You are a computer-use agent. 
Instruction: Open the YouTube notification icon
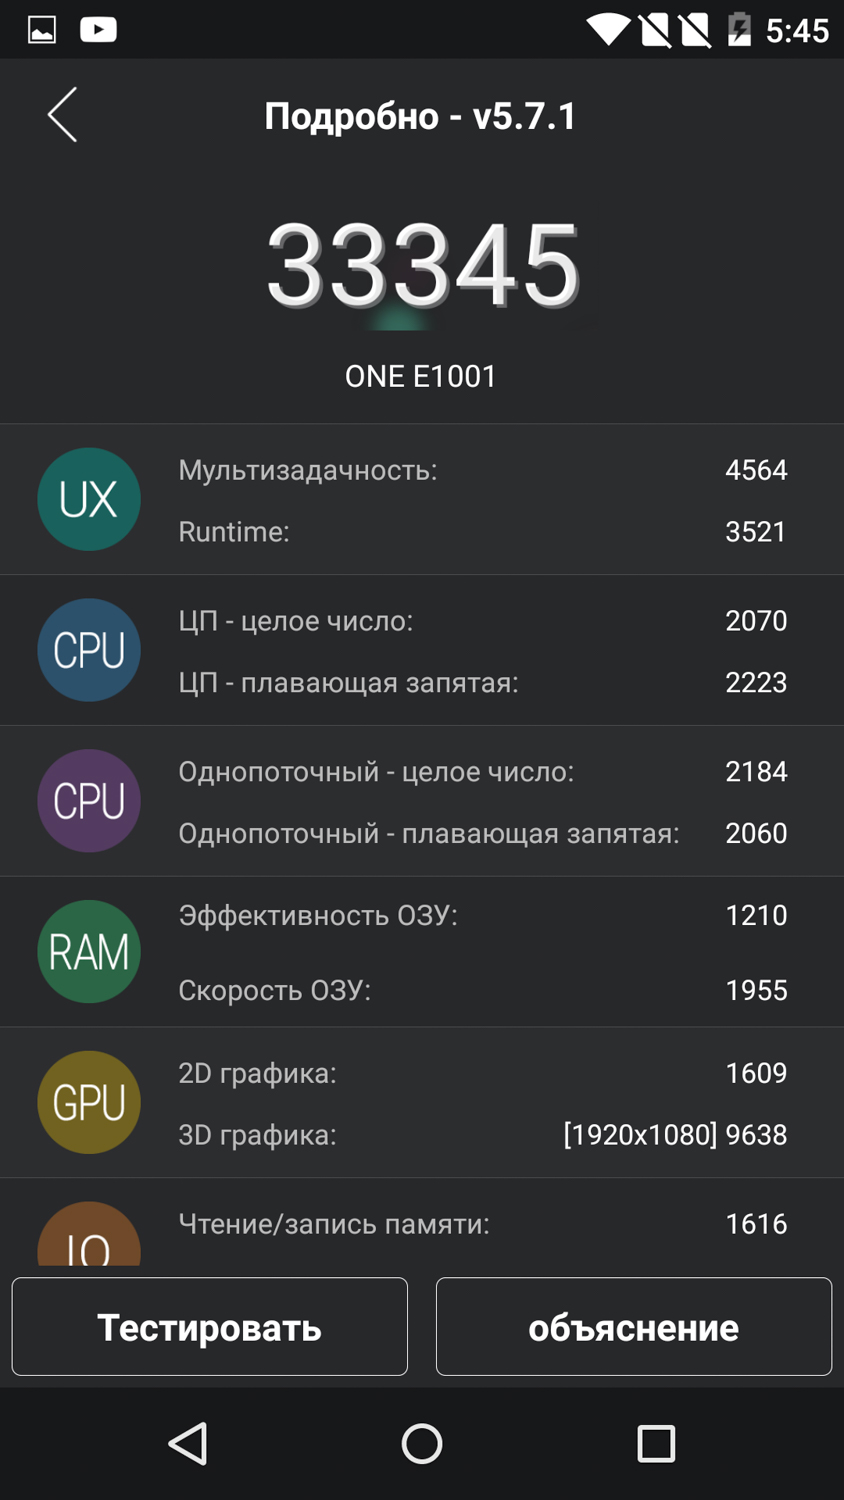pos(98,30)
